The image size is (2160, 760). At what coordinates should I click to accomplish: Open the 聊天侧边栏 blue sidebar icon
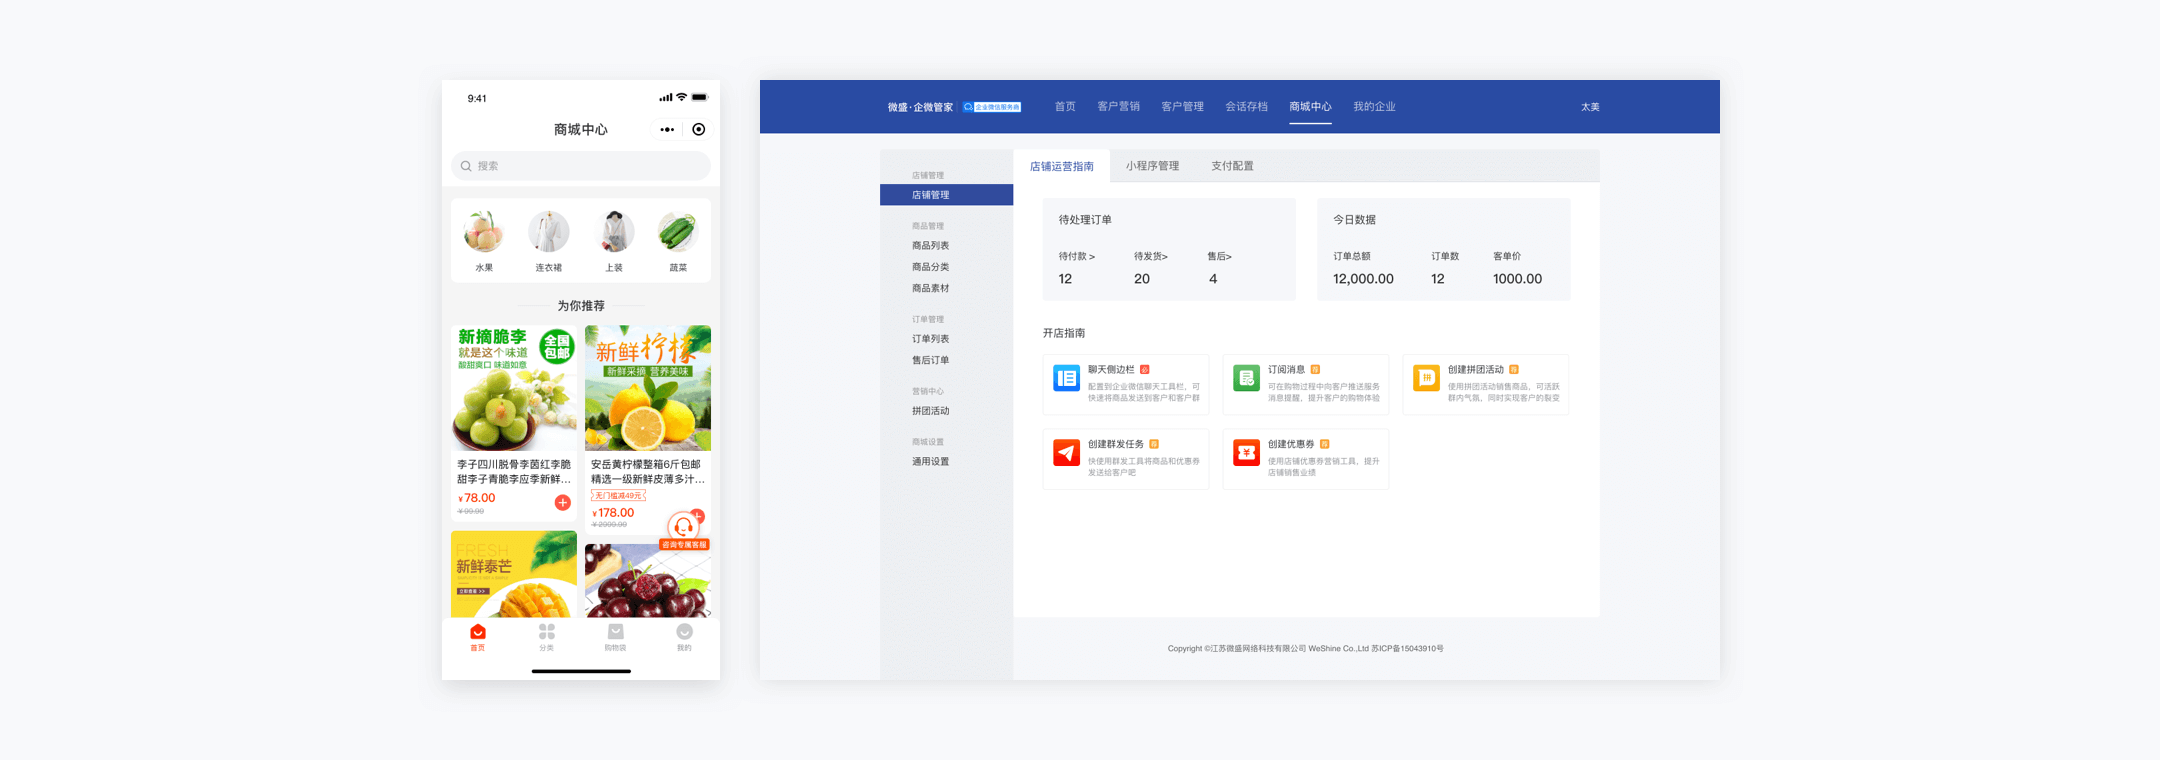point(1066,378)
